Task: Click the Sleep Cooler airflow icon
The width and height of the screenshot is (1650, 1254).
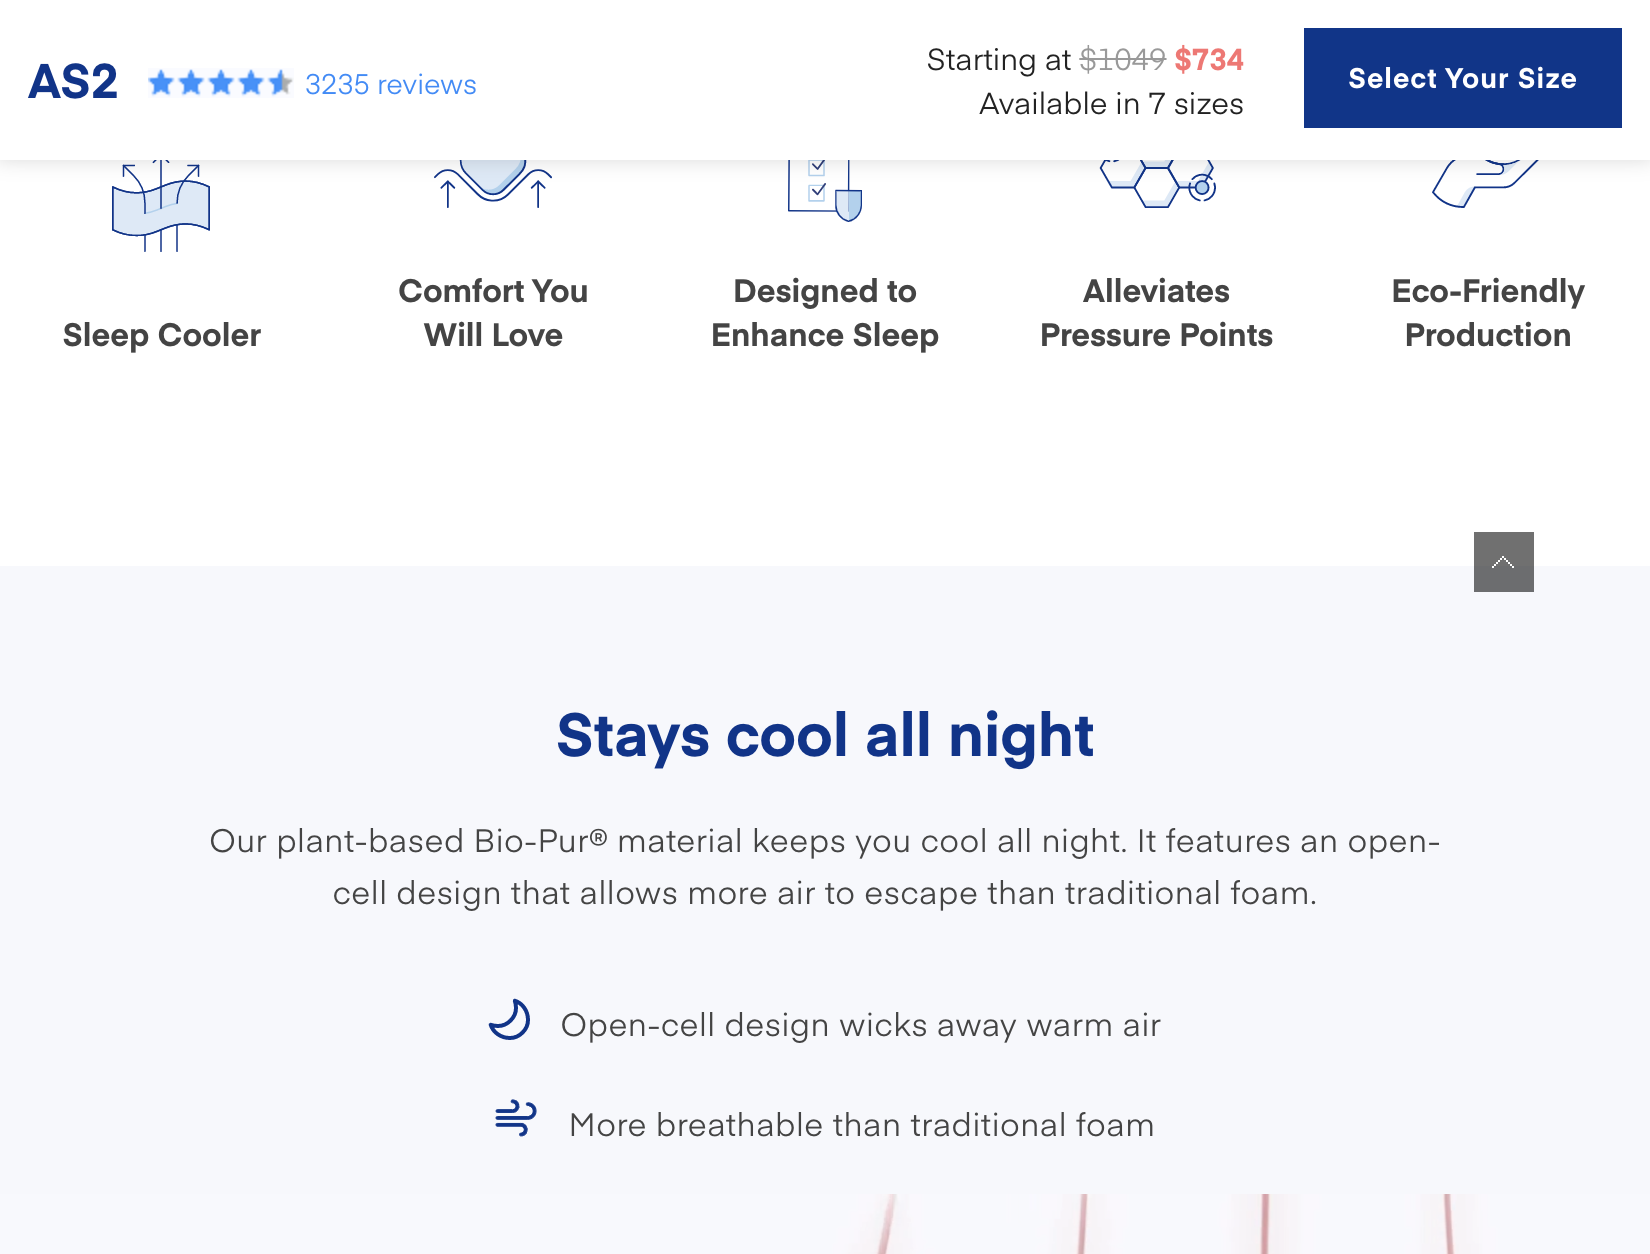Action: click(161, 205)
